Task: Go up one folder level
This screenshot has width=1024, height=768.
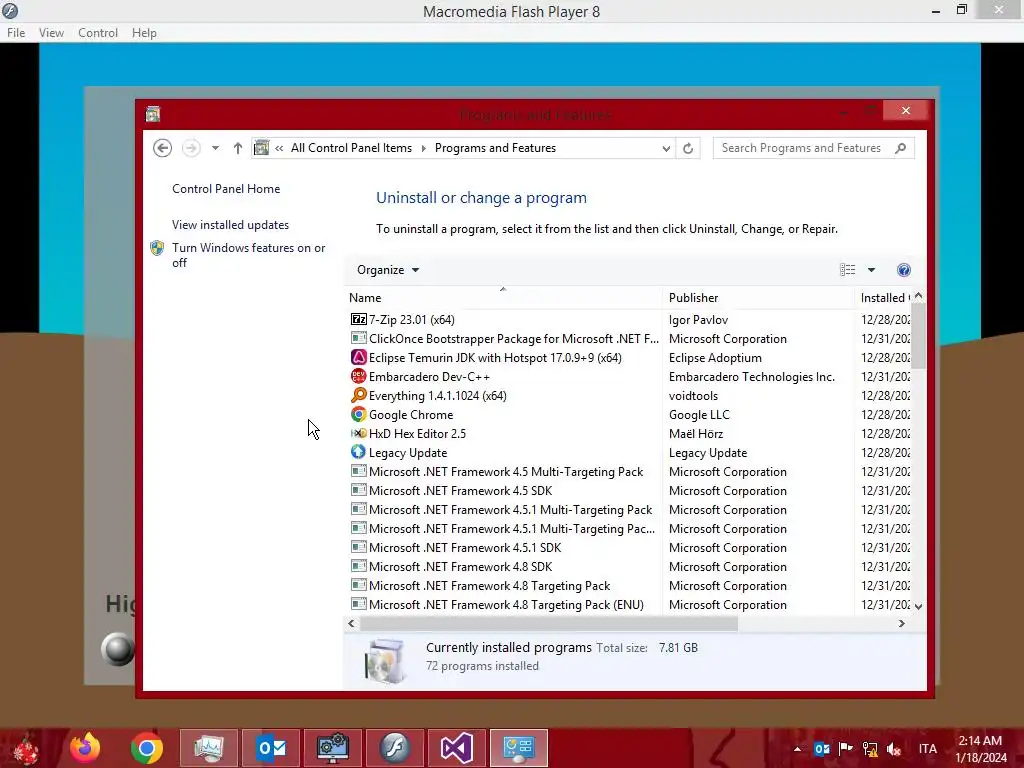Action: point(238,148)
